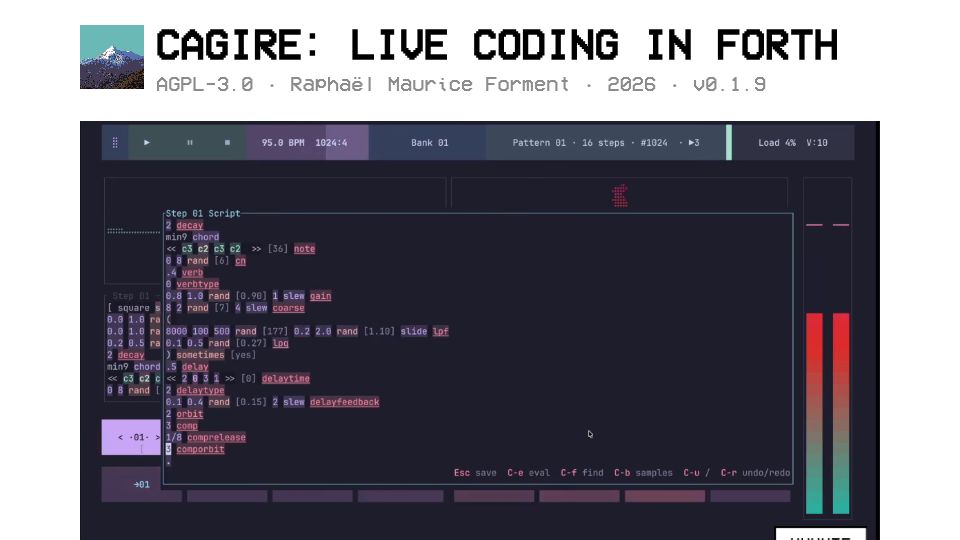Click the 'lpf' word in script
The width and height of the screenshot is (960, 540).
[x=440, y=331]
